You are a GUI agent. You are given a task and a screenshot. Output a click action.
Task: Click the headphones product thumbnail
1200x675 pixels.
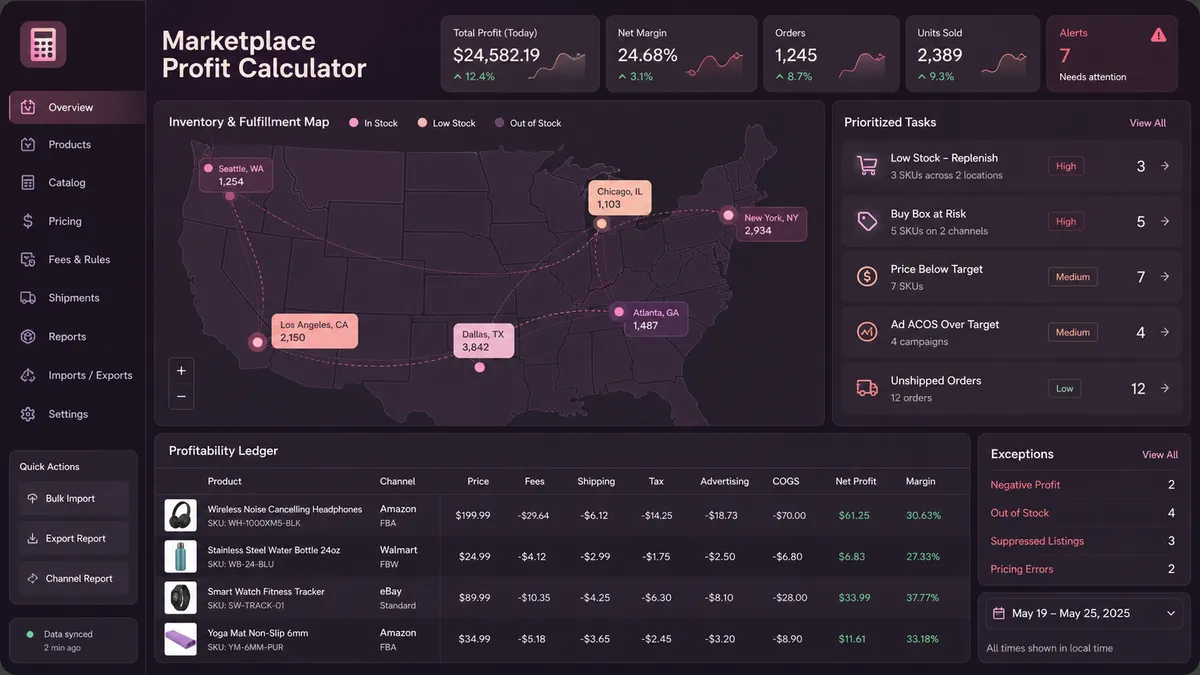pyautogui.click(x=180, y=516)
